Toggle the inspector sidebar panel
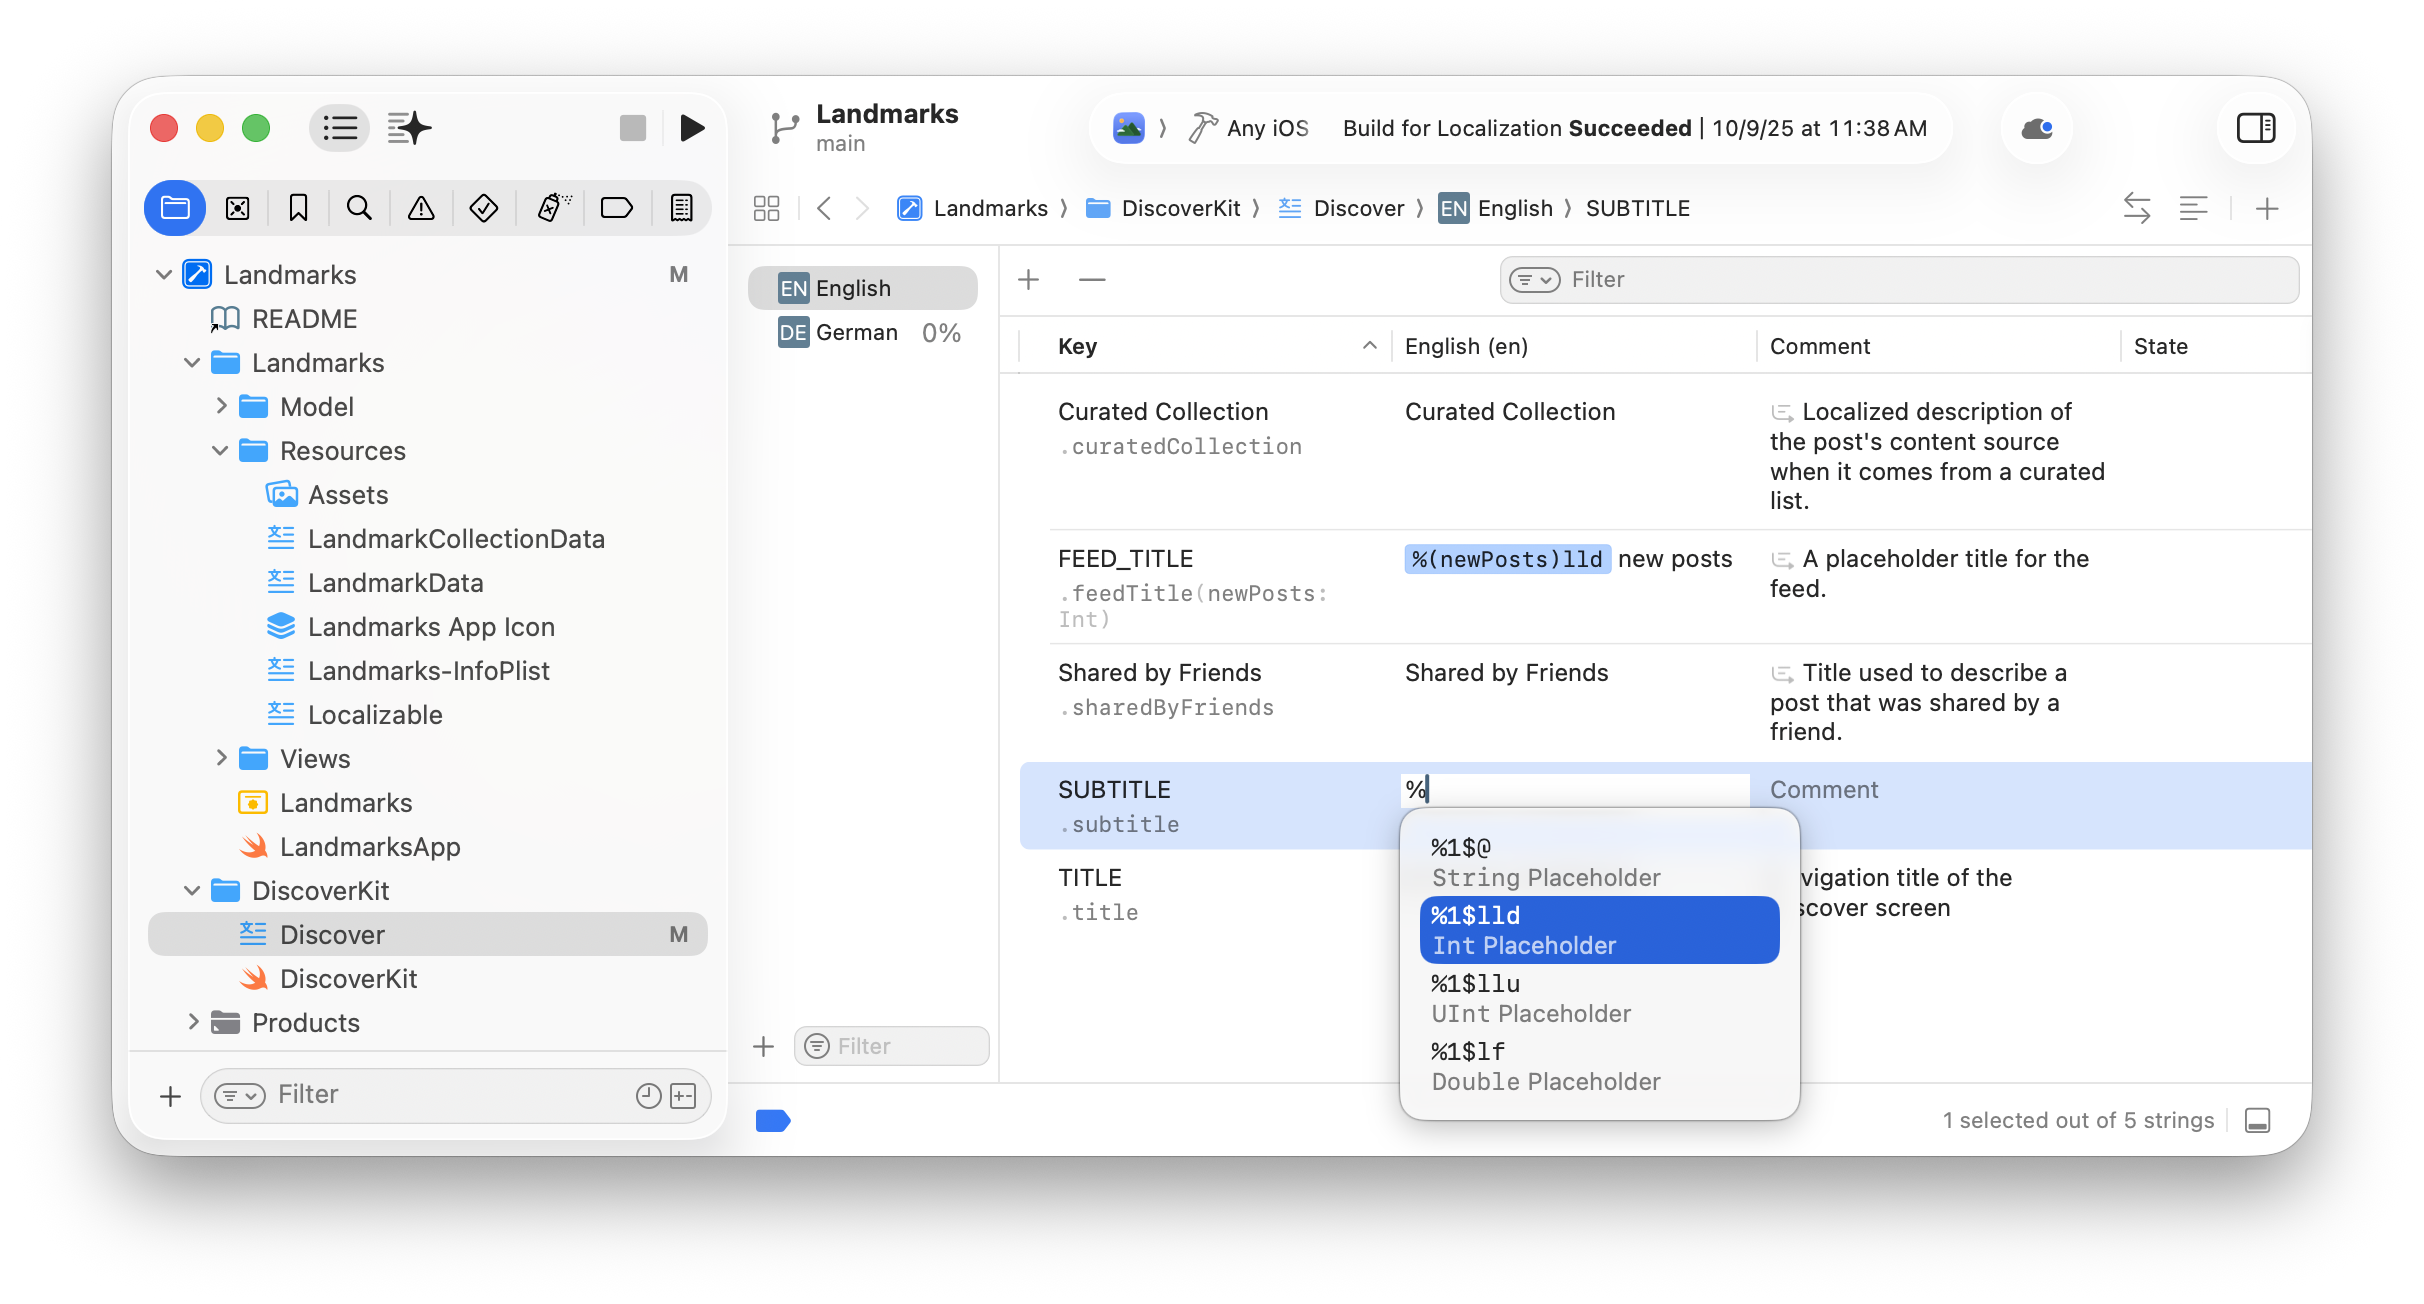This screenshot has width=2424, height=1304. coord(2256,128)
